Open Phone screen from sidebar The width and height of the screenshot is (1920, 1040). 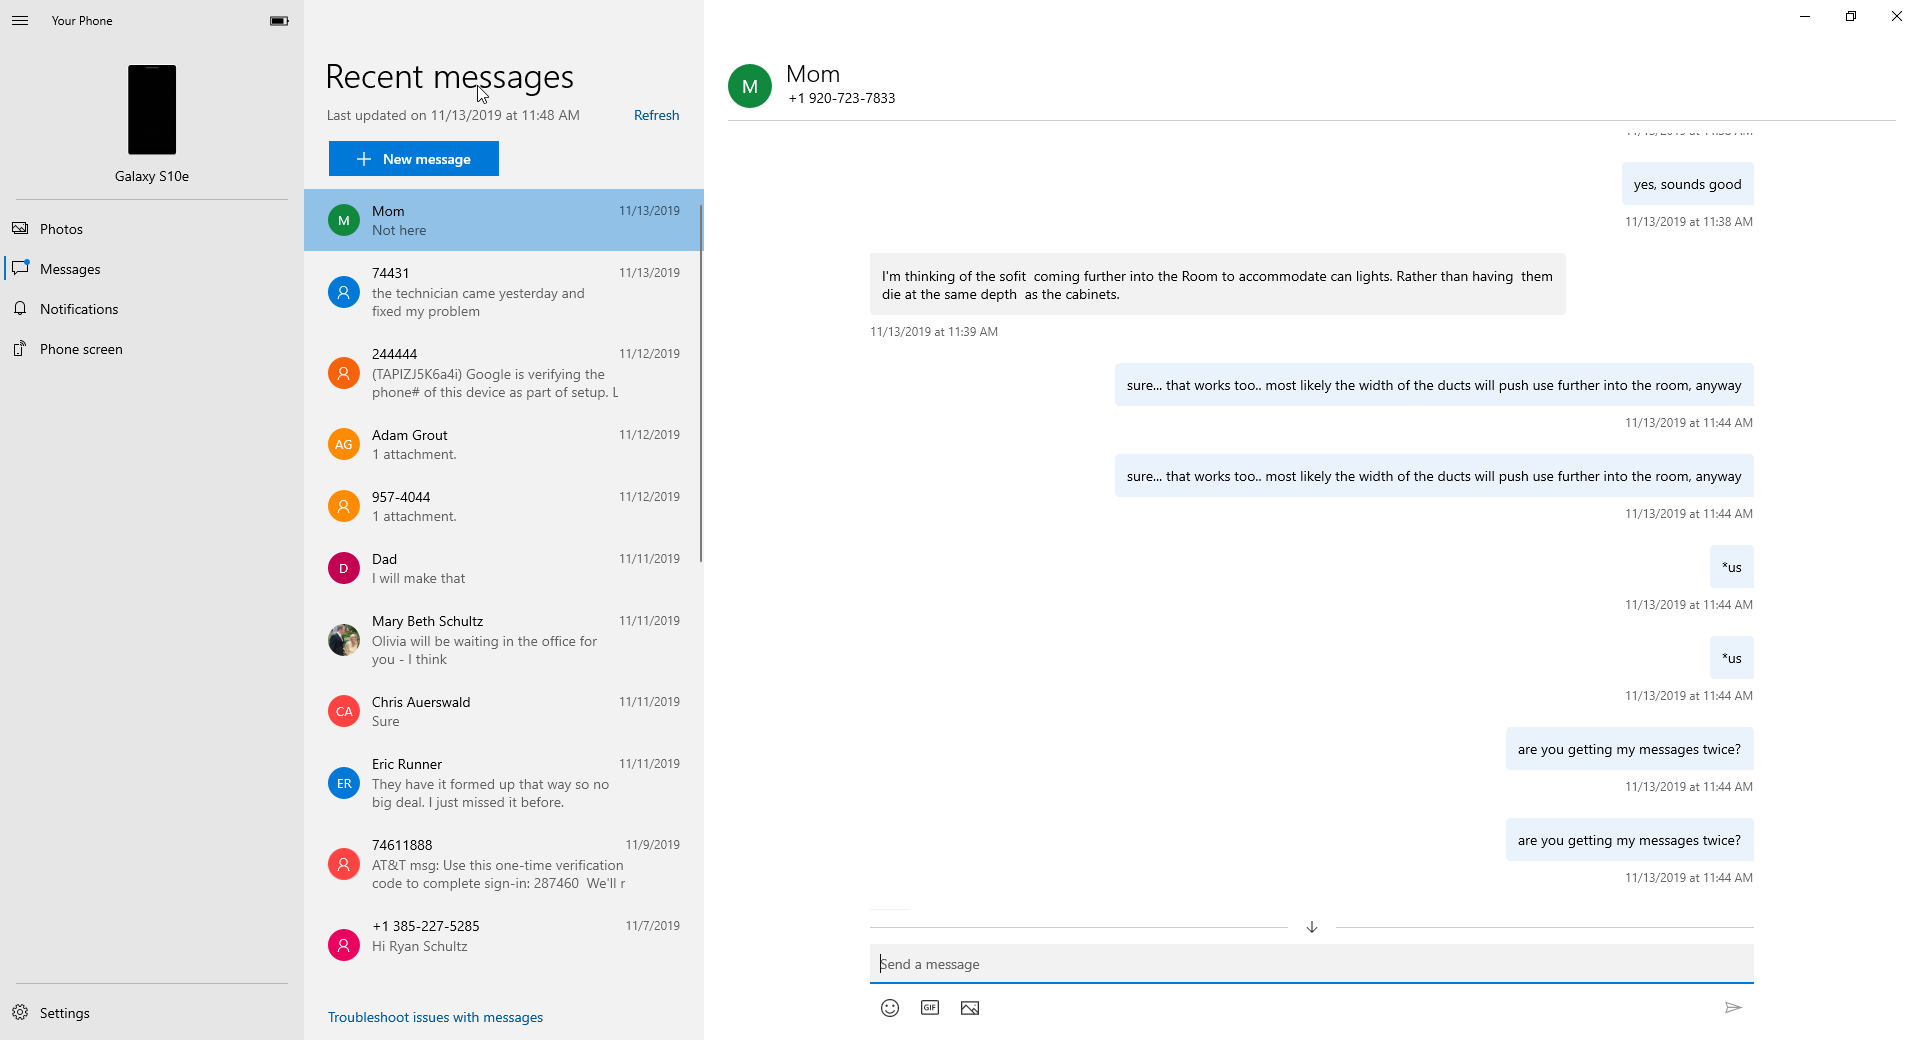pyautogui.click(x=81, y=349)
